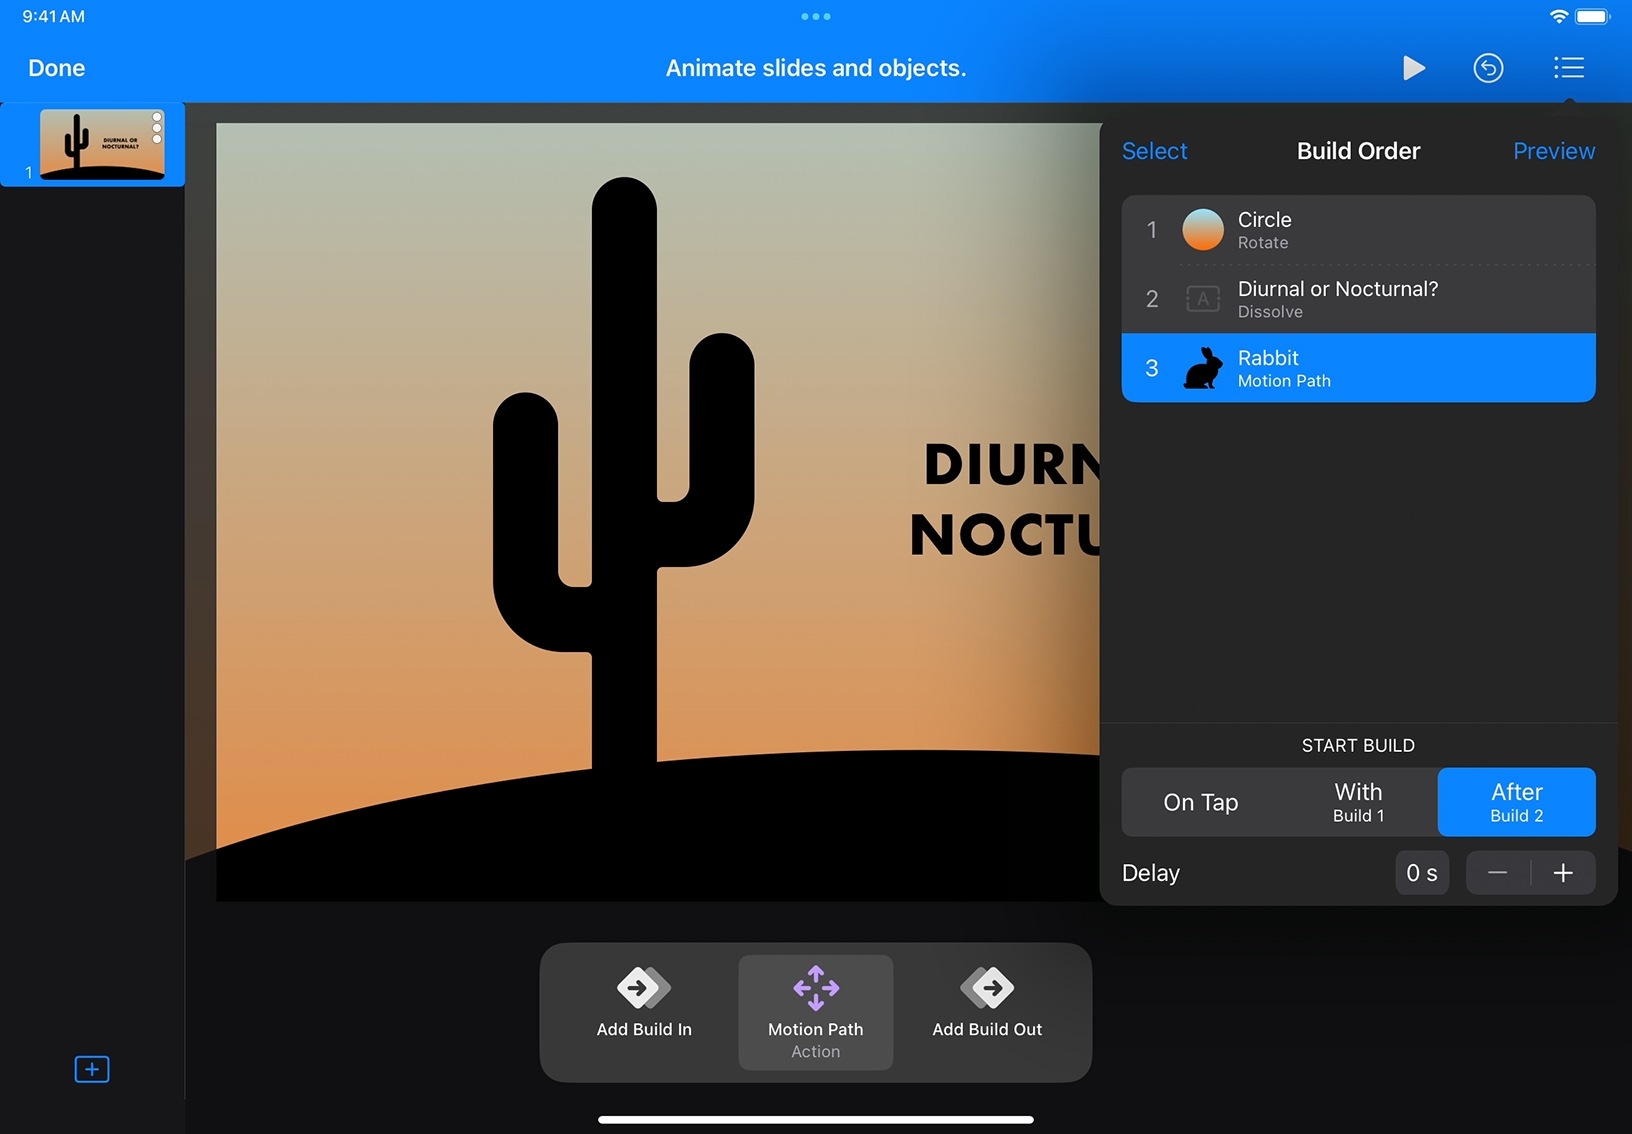Increase delay with plus stepper
This screenshot has width=1632, height=1134.
pyautogui.click(x=1563, y=873)
